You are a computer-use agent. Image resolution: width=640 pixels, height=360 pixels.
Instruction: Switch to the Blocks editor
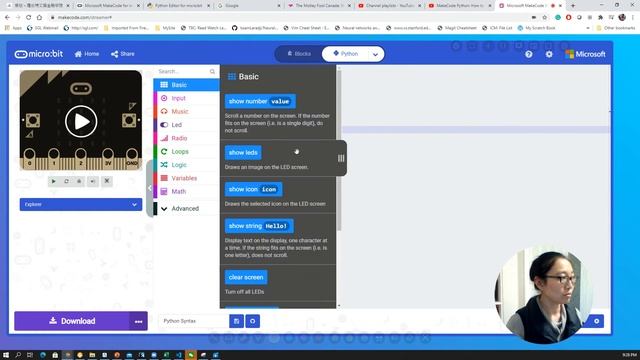click(x=299, y=54)
